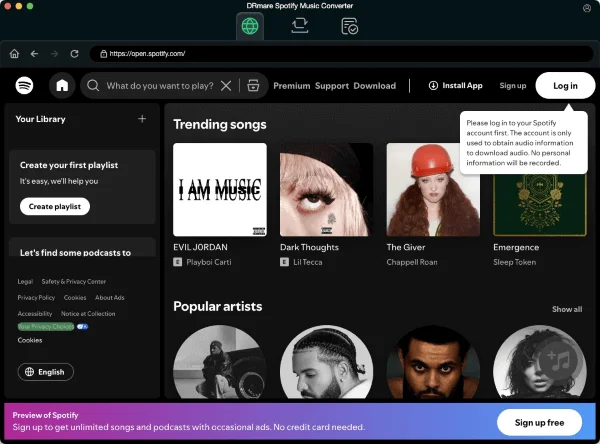Click the Log in button
Image resolution: width=600 pixels, height=444 pixels.
(x=565, y=86)
